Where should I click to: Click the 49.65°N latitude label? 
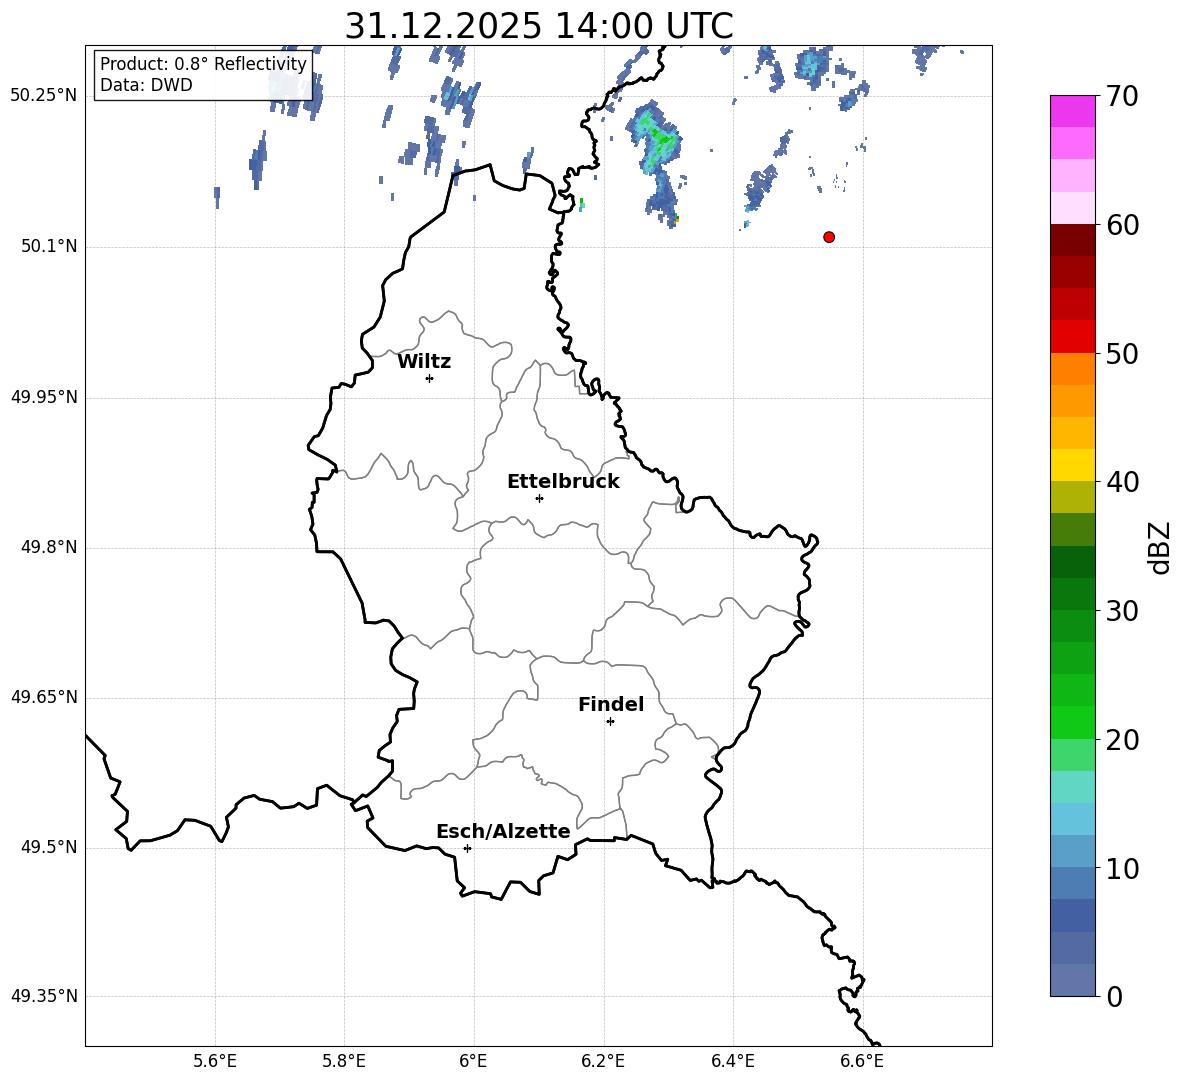[x=44, y=697]
